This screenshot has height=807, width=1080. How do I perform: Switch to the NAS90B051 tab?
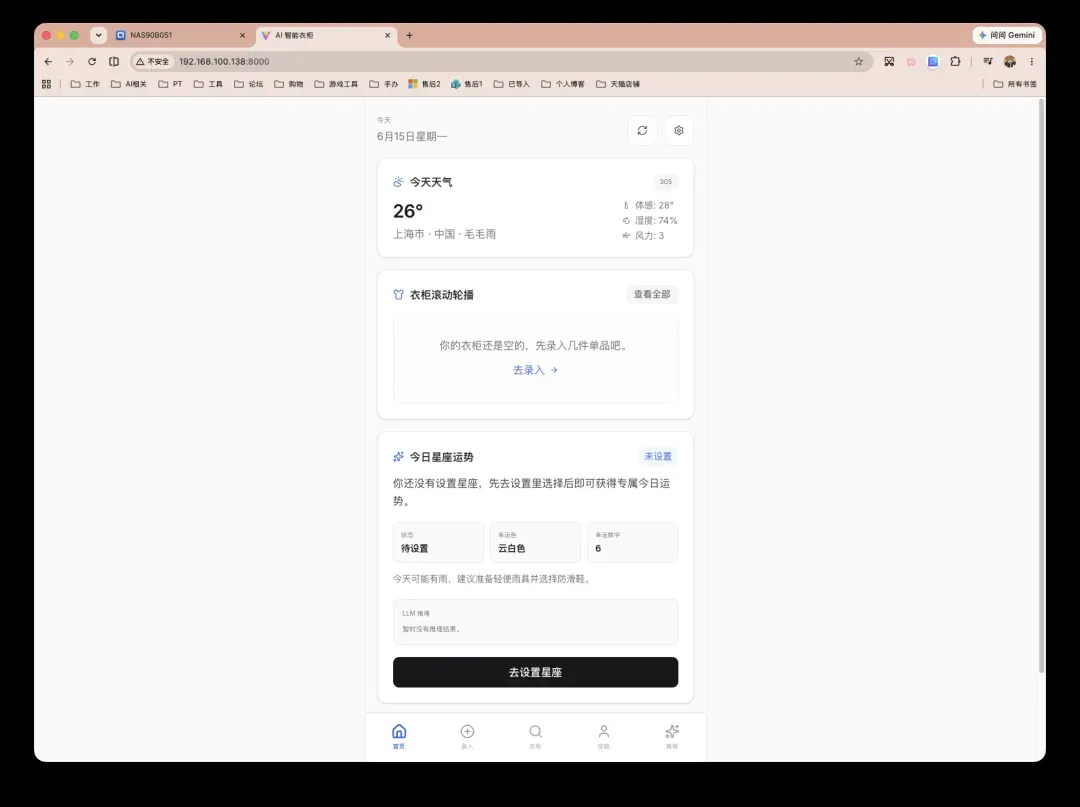[180, 35]
